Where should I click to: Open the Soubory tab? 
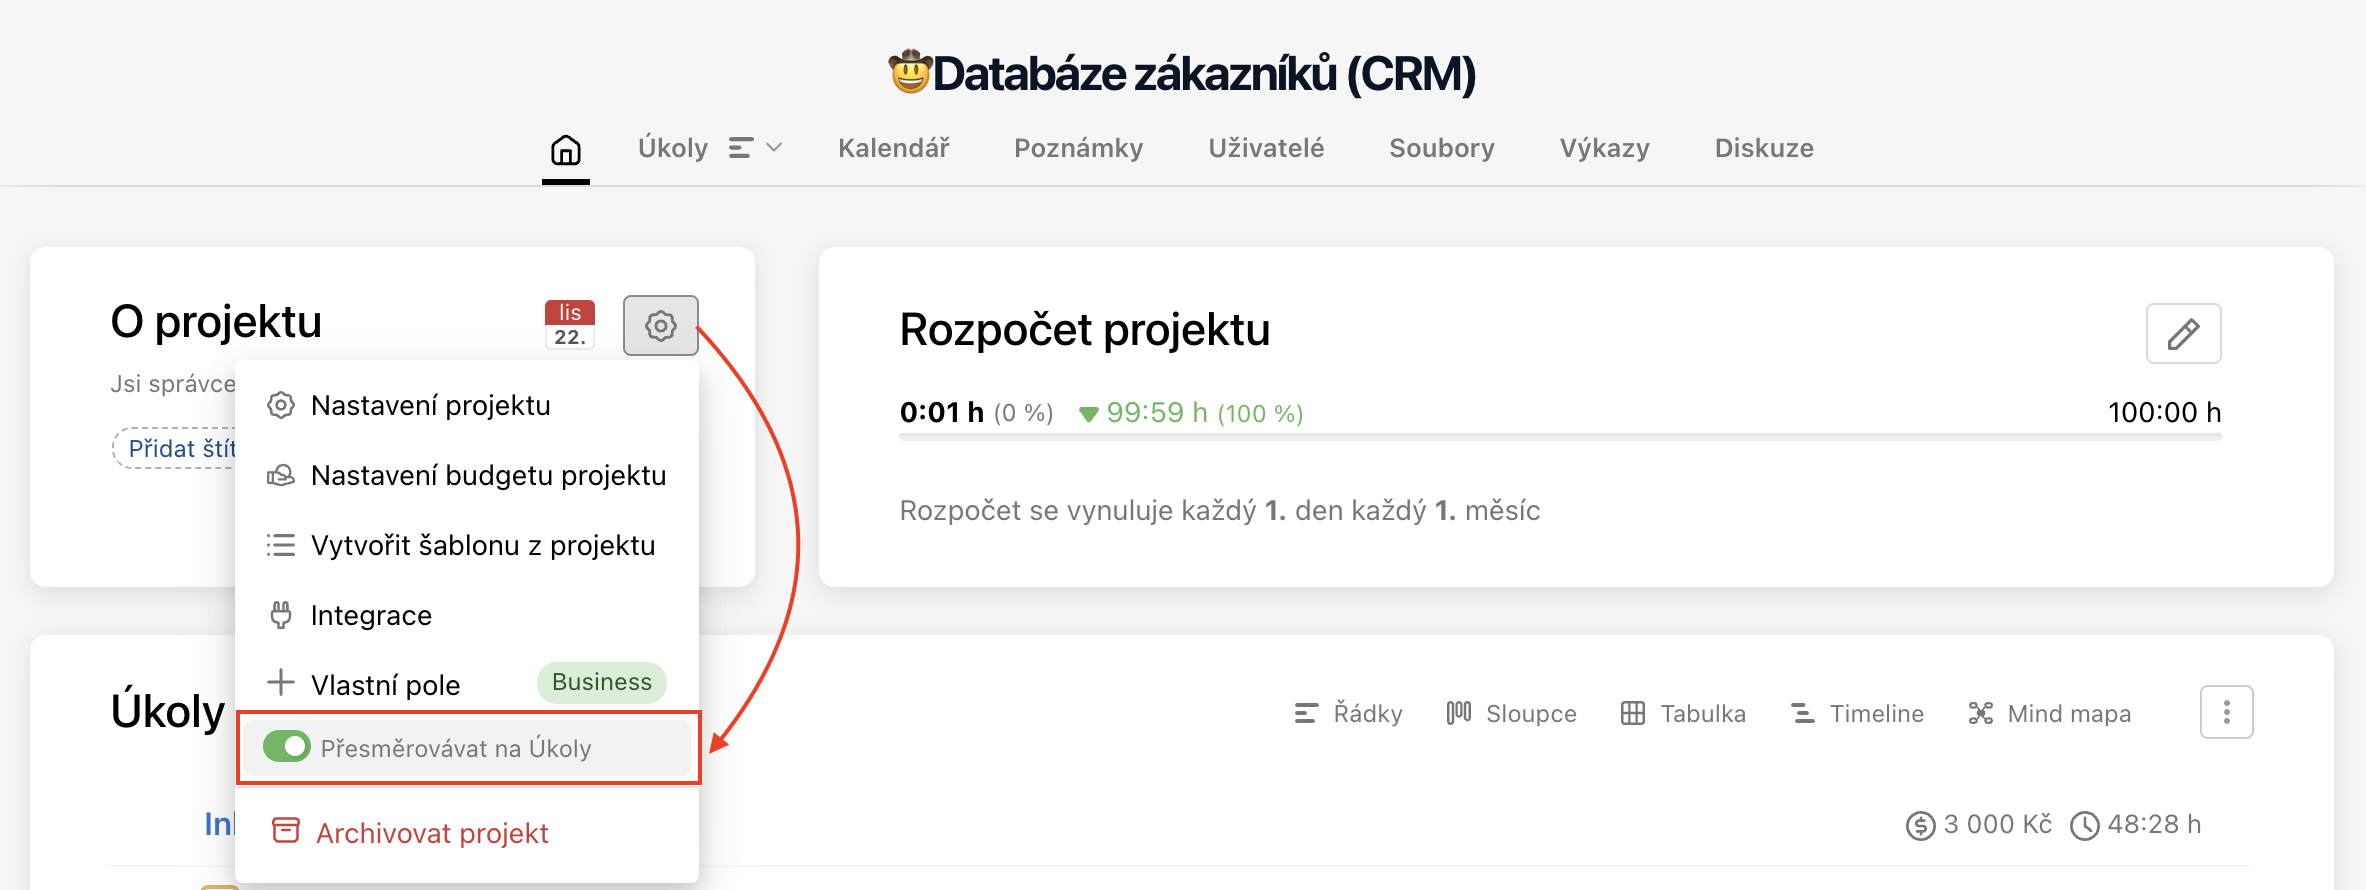tap(1442, 148)
